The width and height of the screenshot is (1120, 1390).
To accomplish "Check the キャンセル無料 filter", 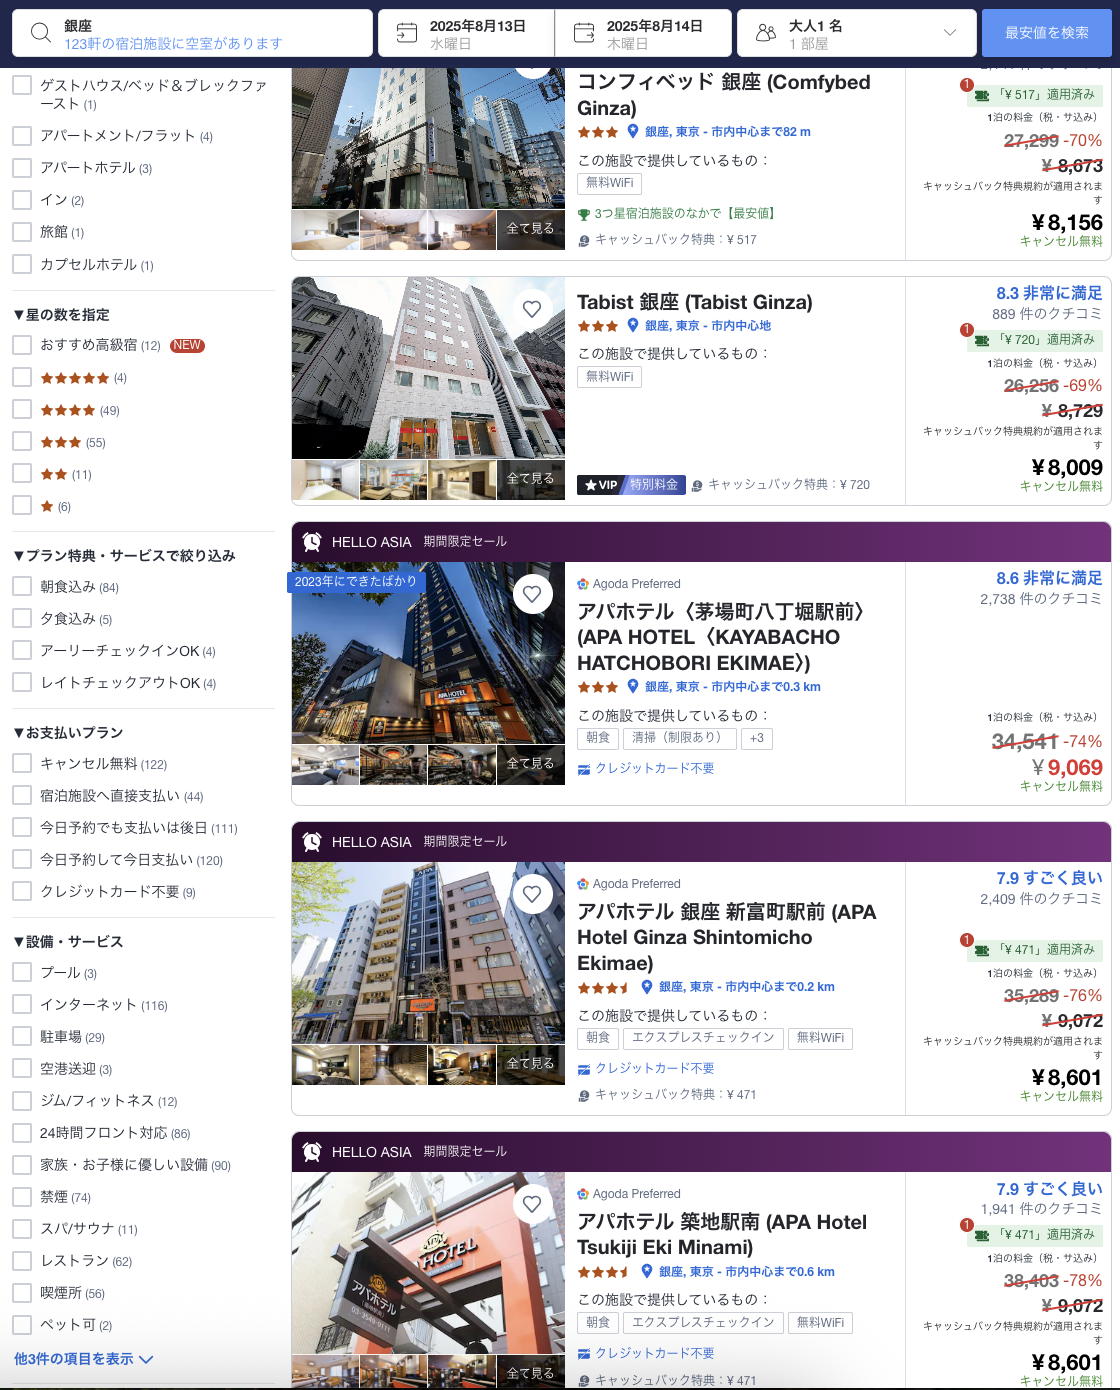I will (x=22, y=763).
